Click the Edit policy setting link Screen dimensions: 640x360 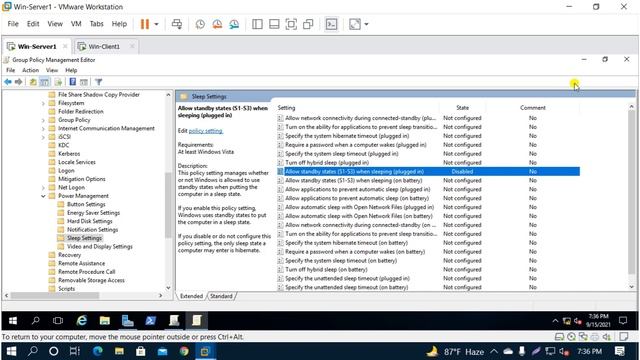coord(205,131)
